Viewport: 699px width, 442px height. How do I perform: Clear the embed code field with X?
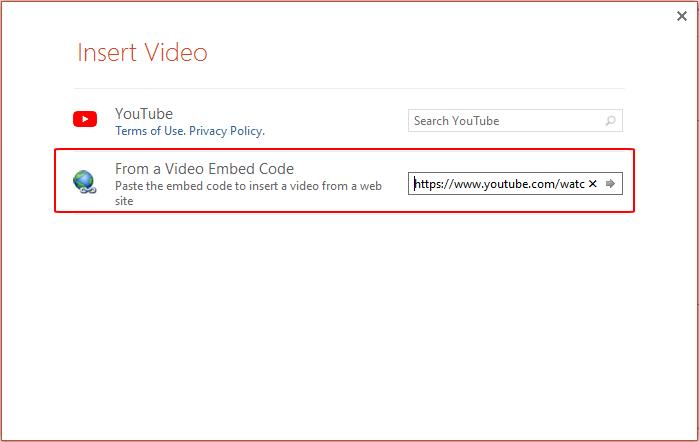coord(592,183)
